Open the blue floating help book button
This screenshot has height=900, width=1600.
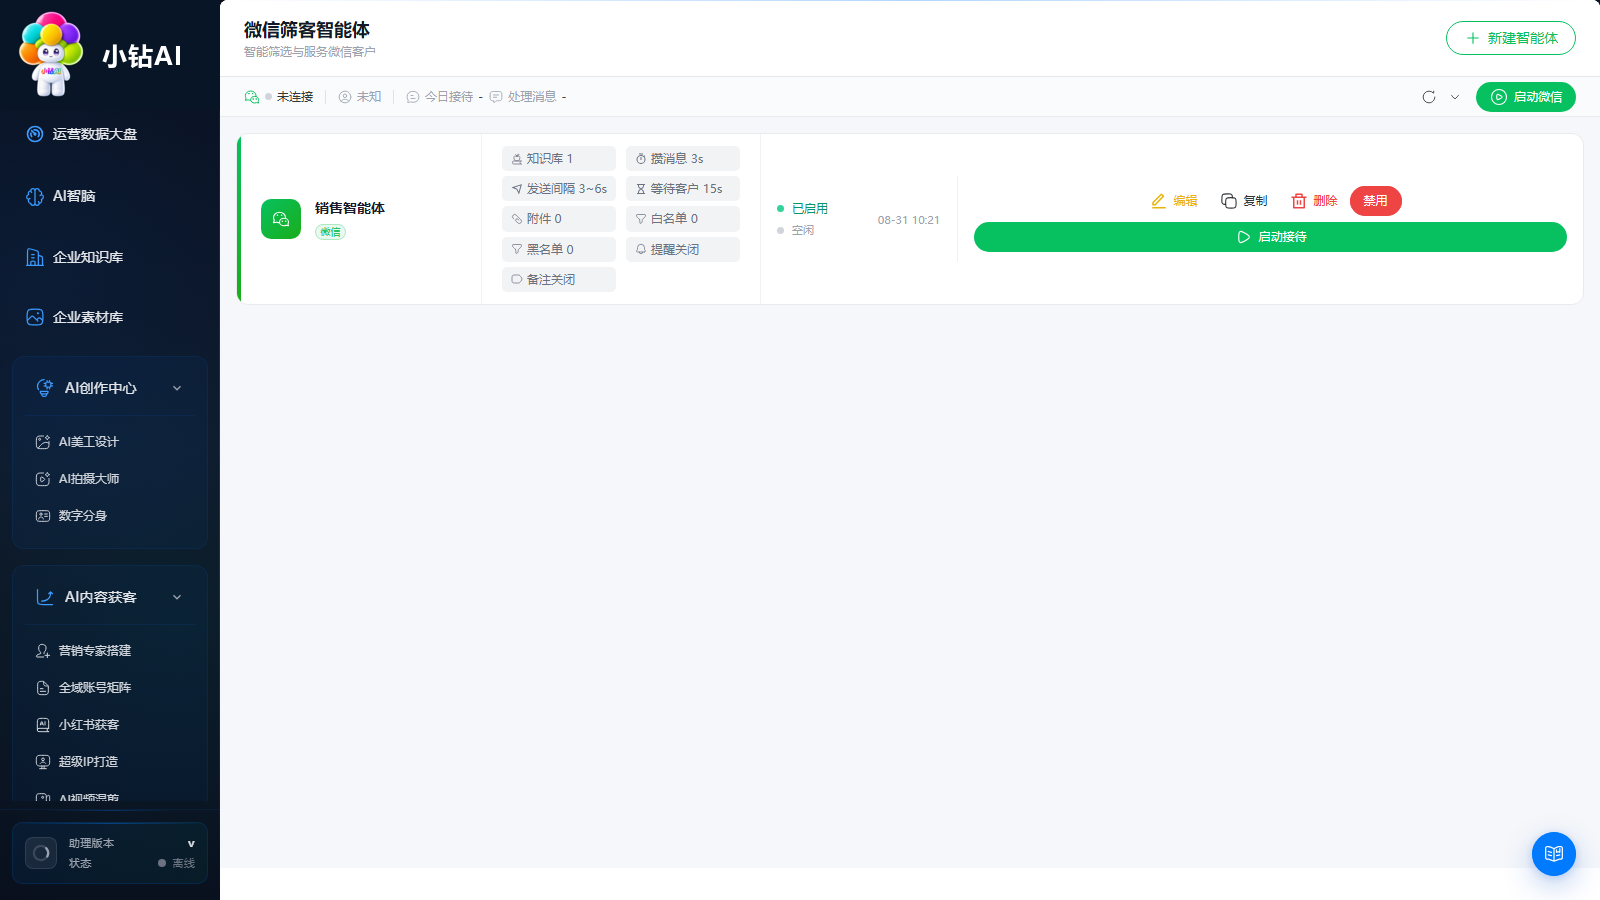click(x=1554, y=854)
